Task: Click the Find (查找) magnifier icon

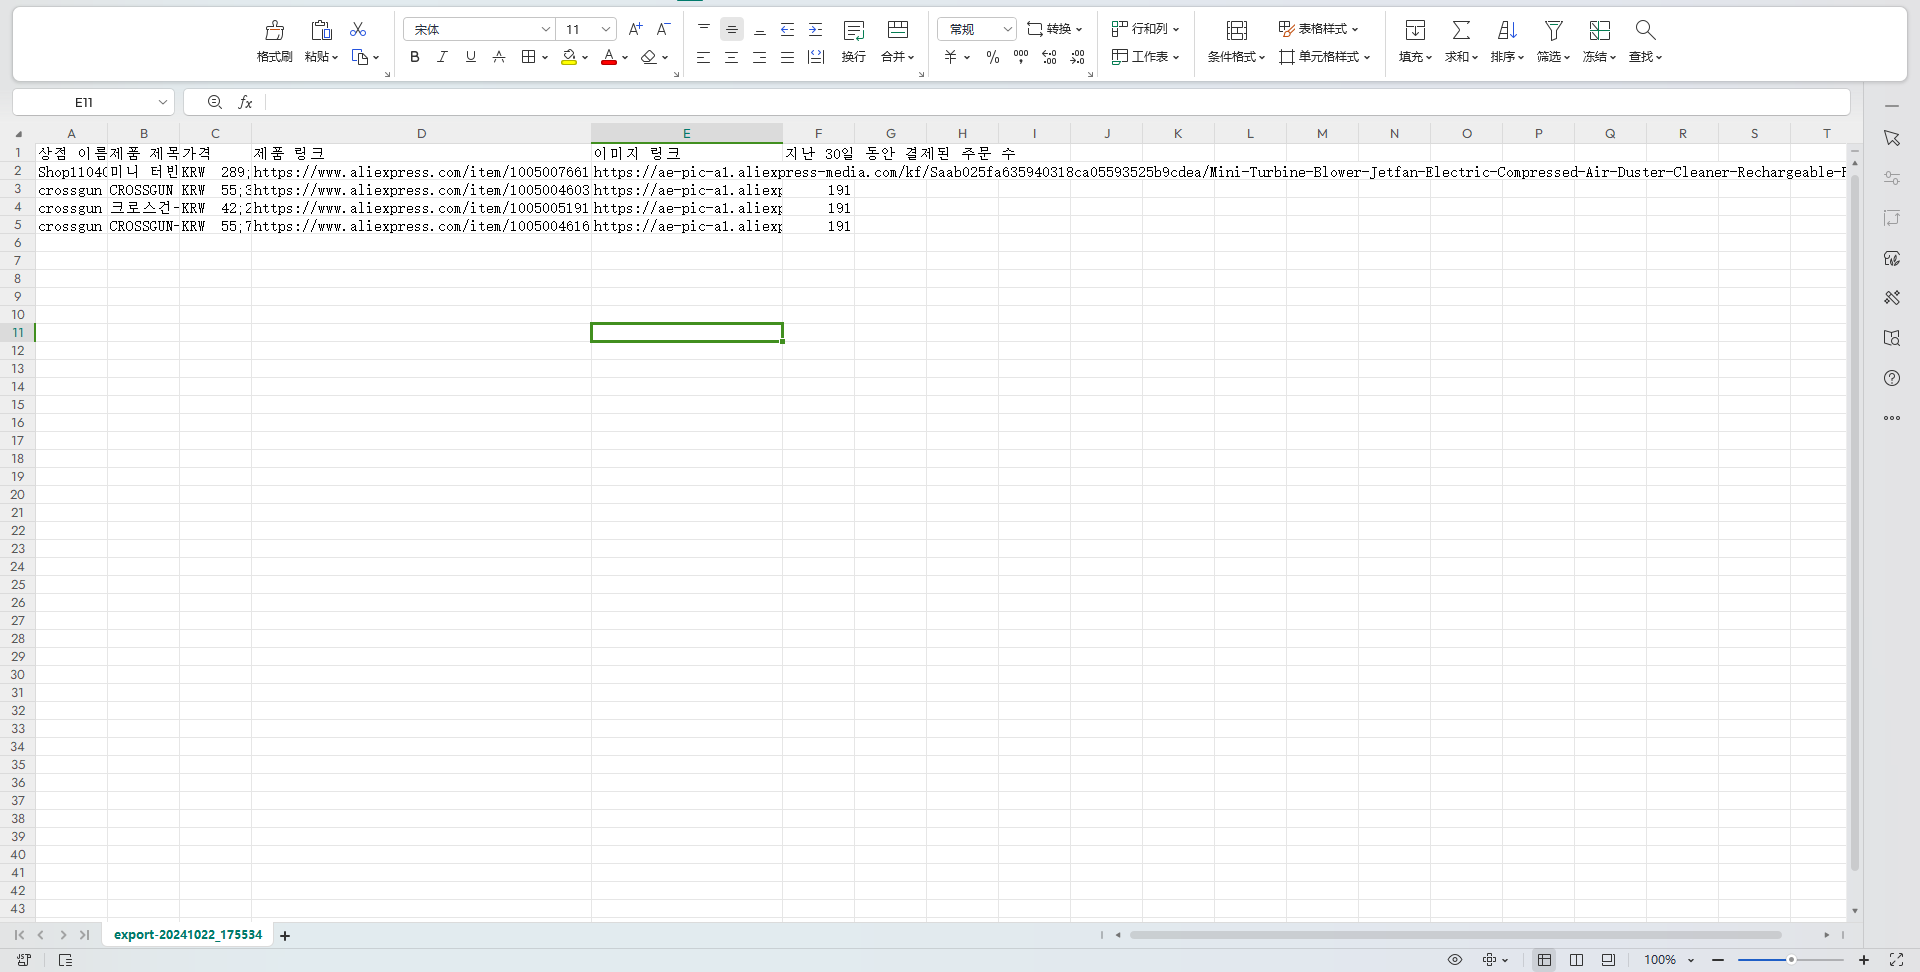Action: [1645, 30]
